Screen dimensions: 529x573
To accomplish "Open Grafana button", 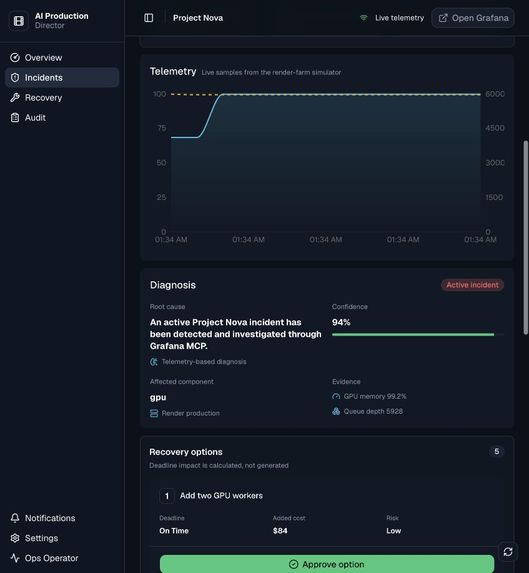I will click(473, 18).
